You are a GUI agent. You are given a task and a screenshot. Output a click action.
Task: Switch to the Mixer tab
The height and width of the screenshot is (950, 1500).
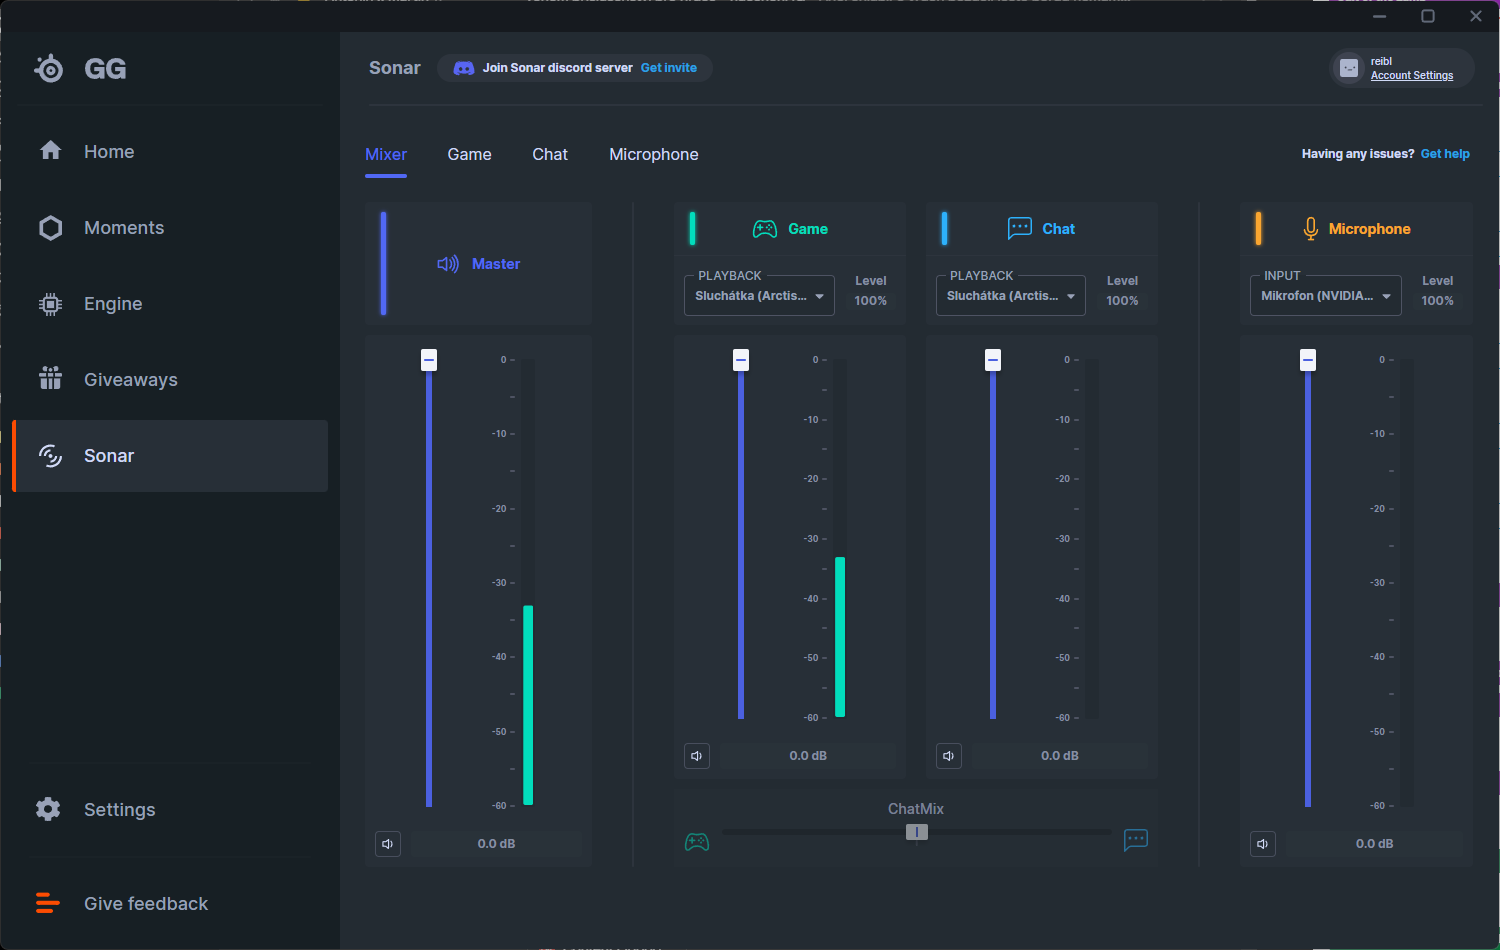click(x=386, y=155)
